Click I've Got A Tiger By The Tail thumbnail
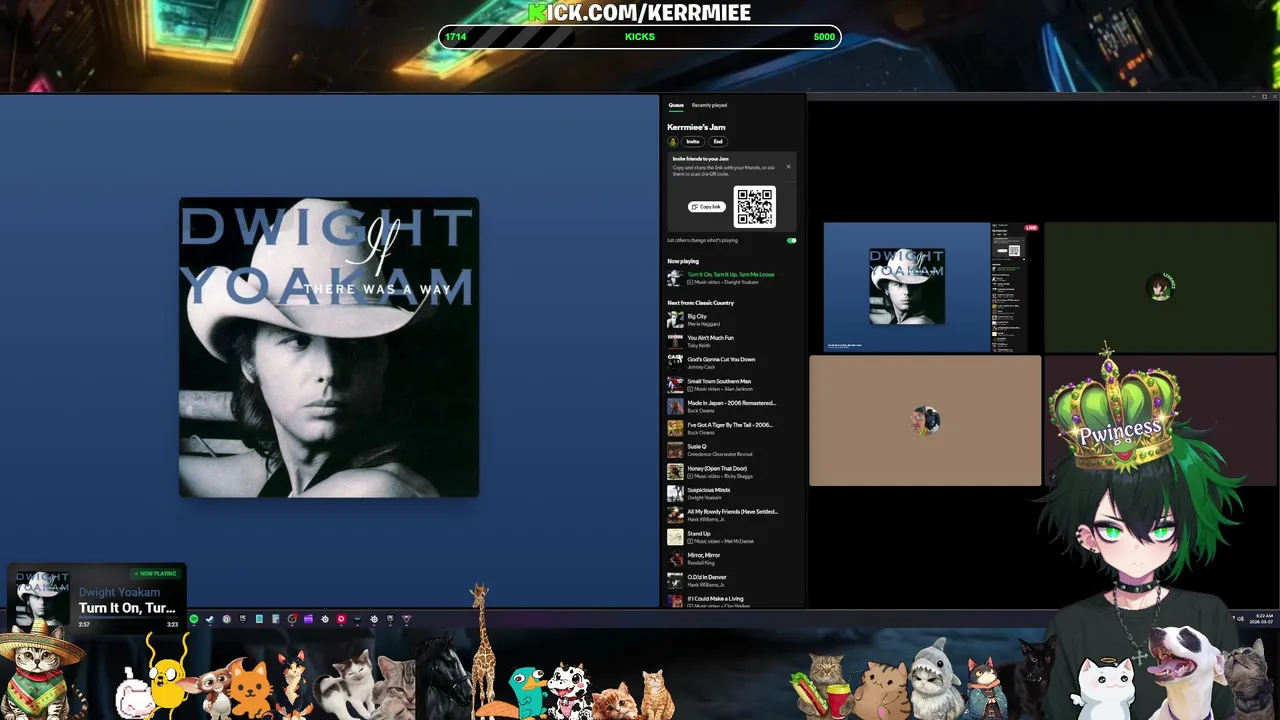Image resolution: width=1280 pixels, height=720 pixels. pyautogui.click(x=675, y=429)
